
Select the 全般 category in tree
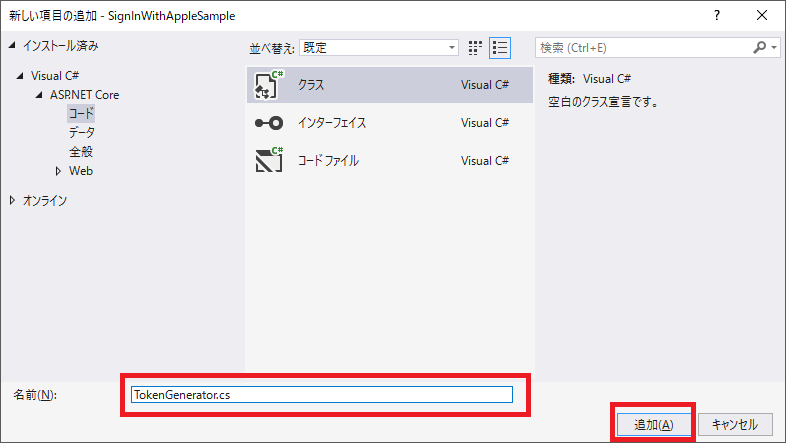pos(81,151)
